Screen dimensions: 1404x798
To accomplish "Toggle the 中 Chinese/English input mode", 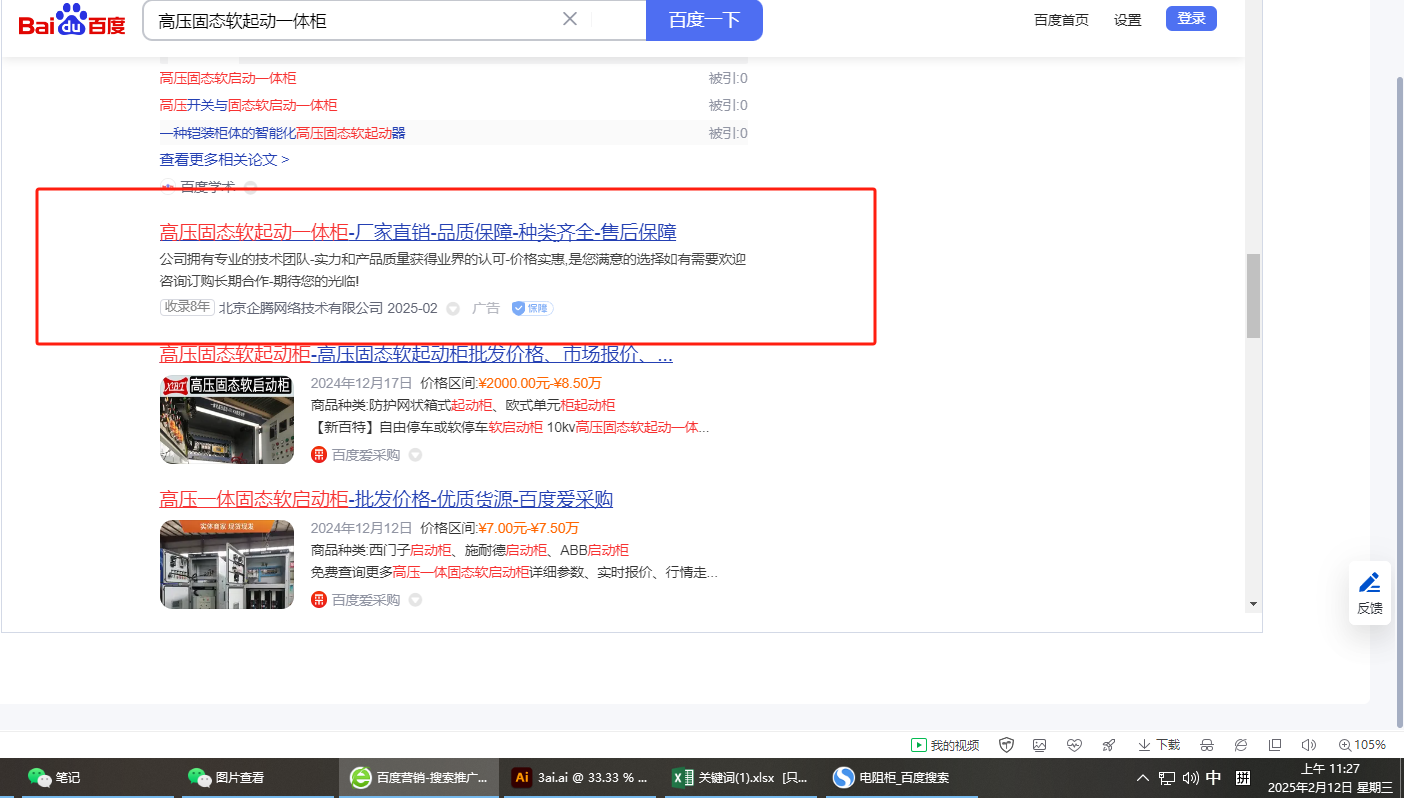I will pyautogui.click(x=1214, y=778).
